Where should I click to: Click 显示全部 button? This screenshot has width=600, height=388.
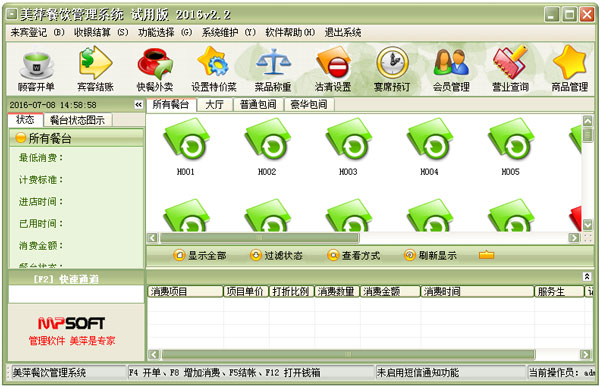(199, 255)
